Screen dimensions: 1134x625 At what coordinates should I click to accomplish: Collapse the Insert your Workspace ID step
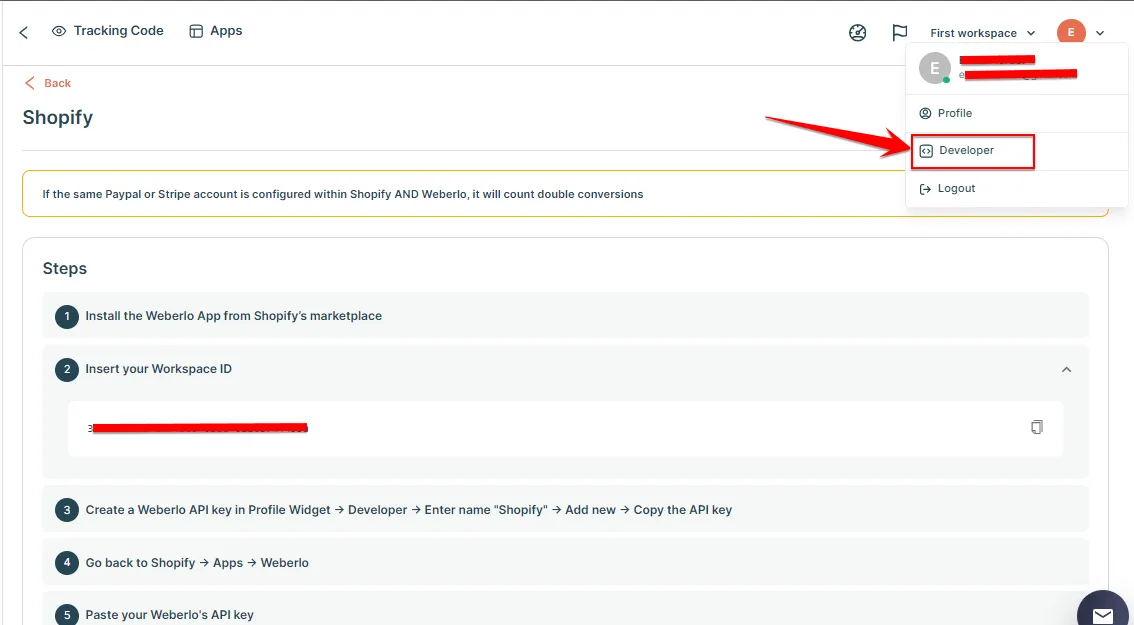1066,369
